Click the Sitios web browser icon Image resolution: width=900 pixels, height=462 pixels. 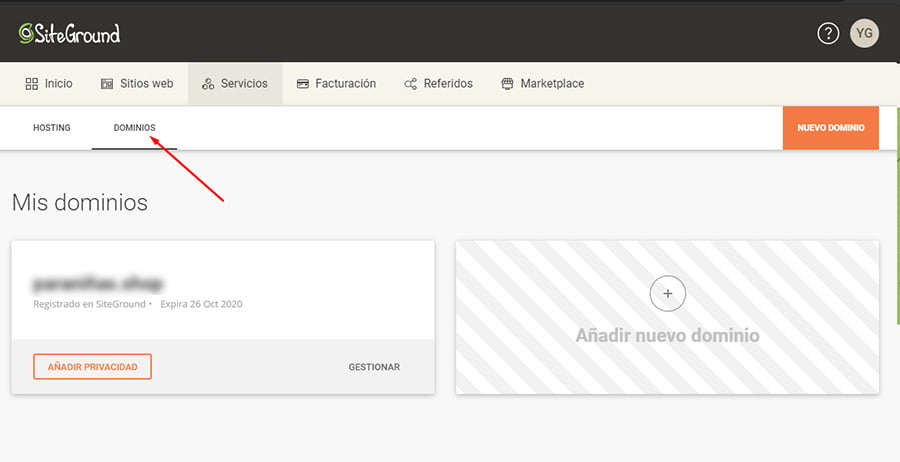(x=107, y=84)
